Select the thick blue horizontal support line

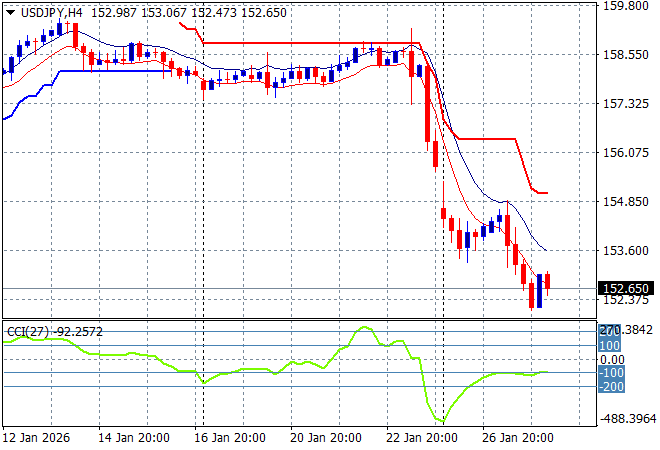coord(116,71)
